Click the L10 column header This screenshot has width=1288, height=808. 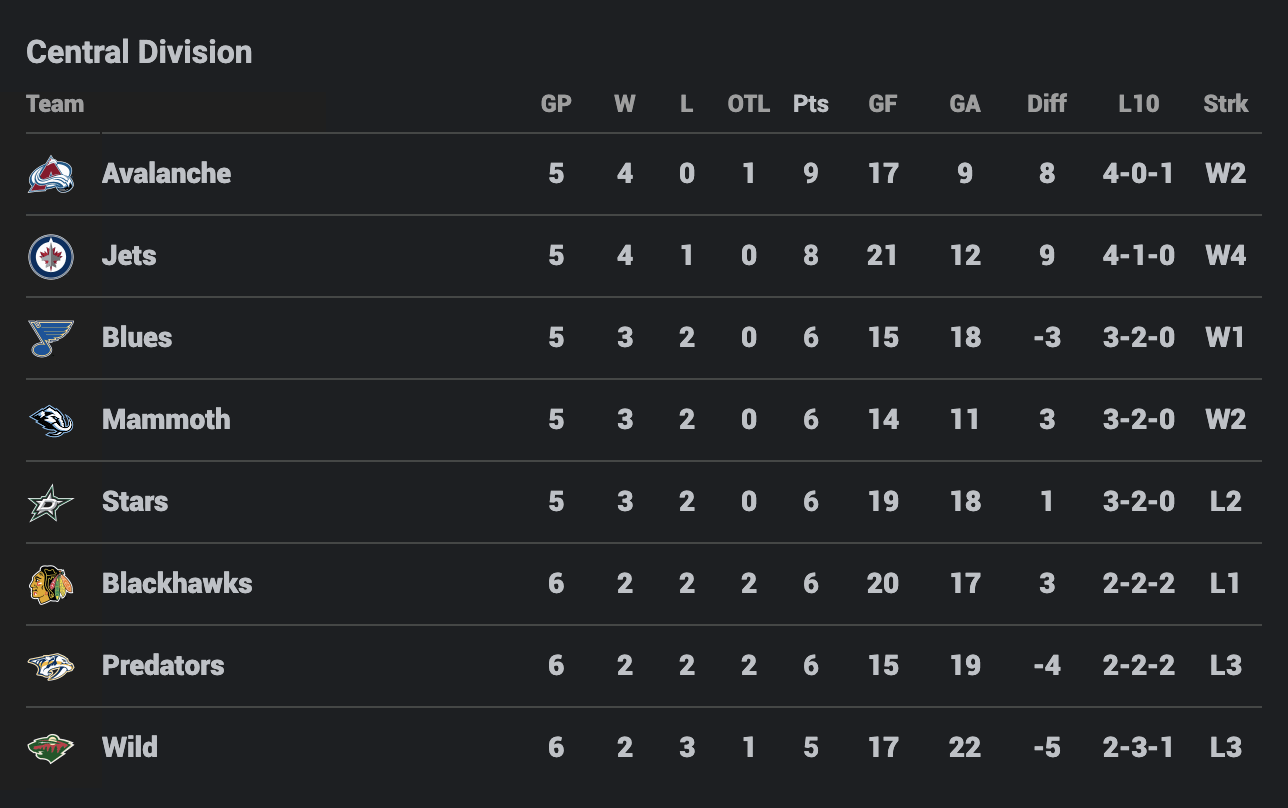(1138, 104)
